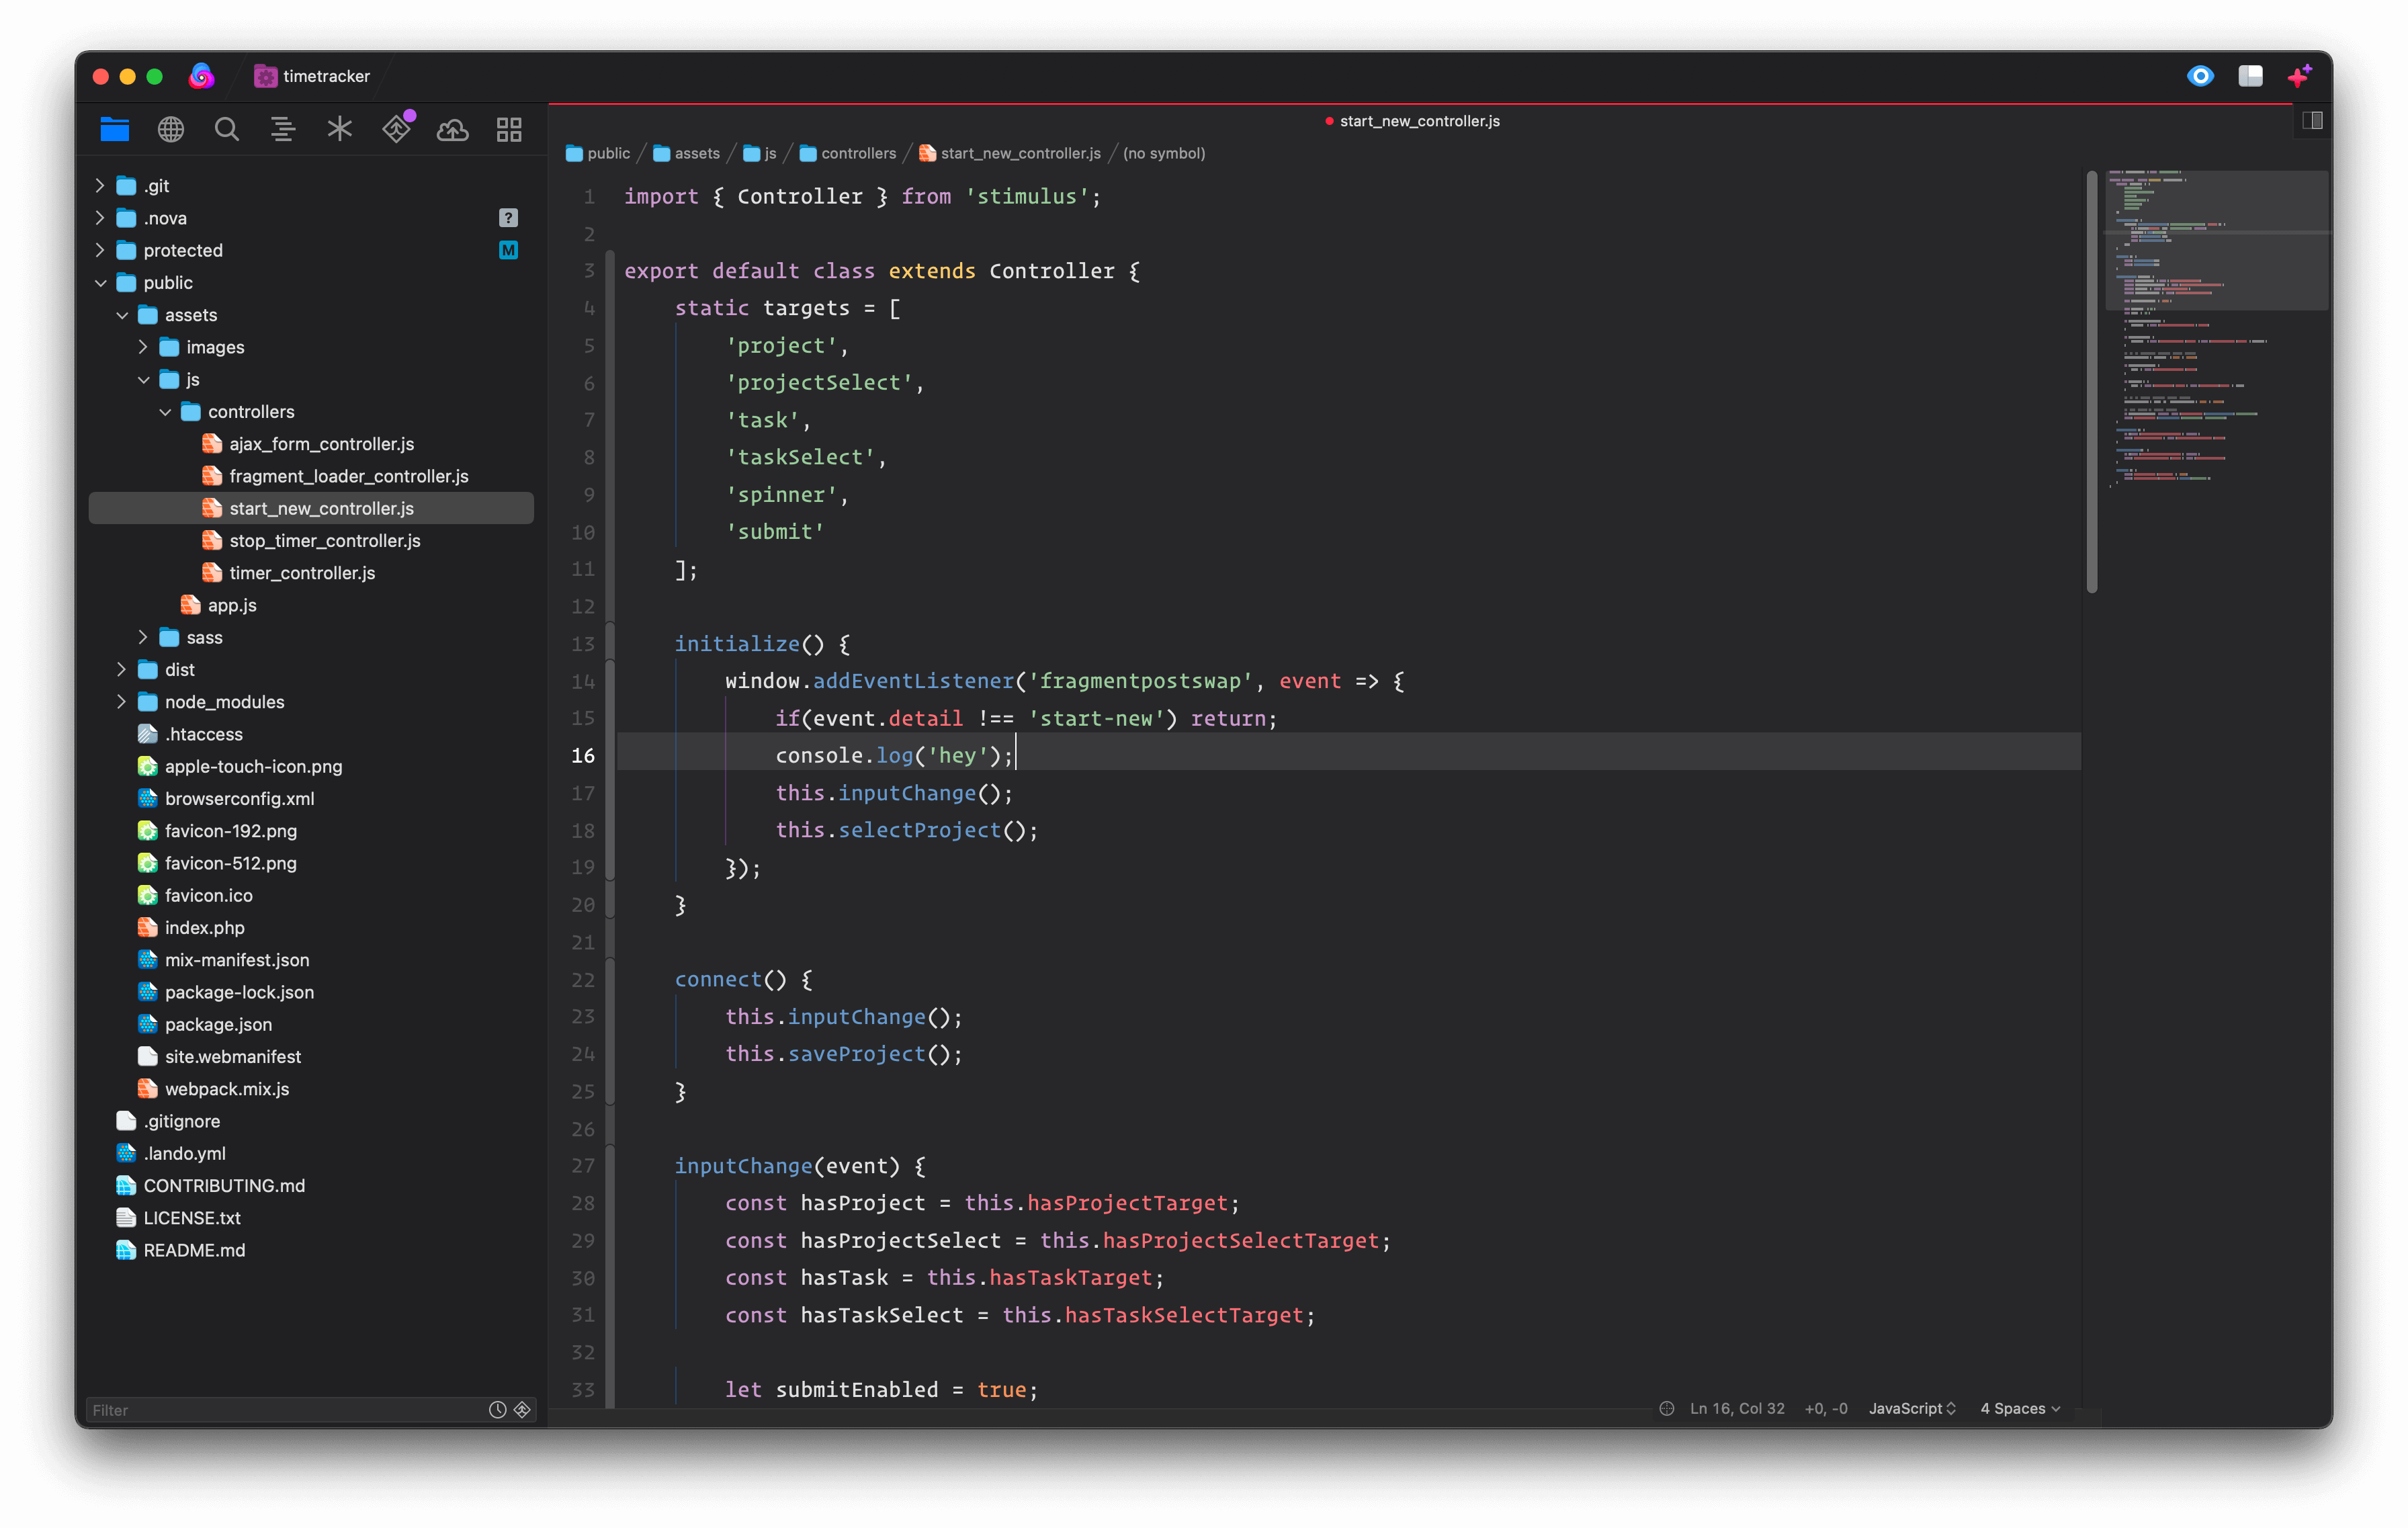Screen dimensions: 2408x1528
Task: Open stop_timer_controller.js in file tree
Action: [x=324, y=541]
